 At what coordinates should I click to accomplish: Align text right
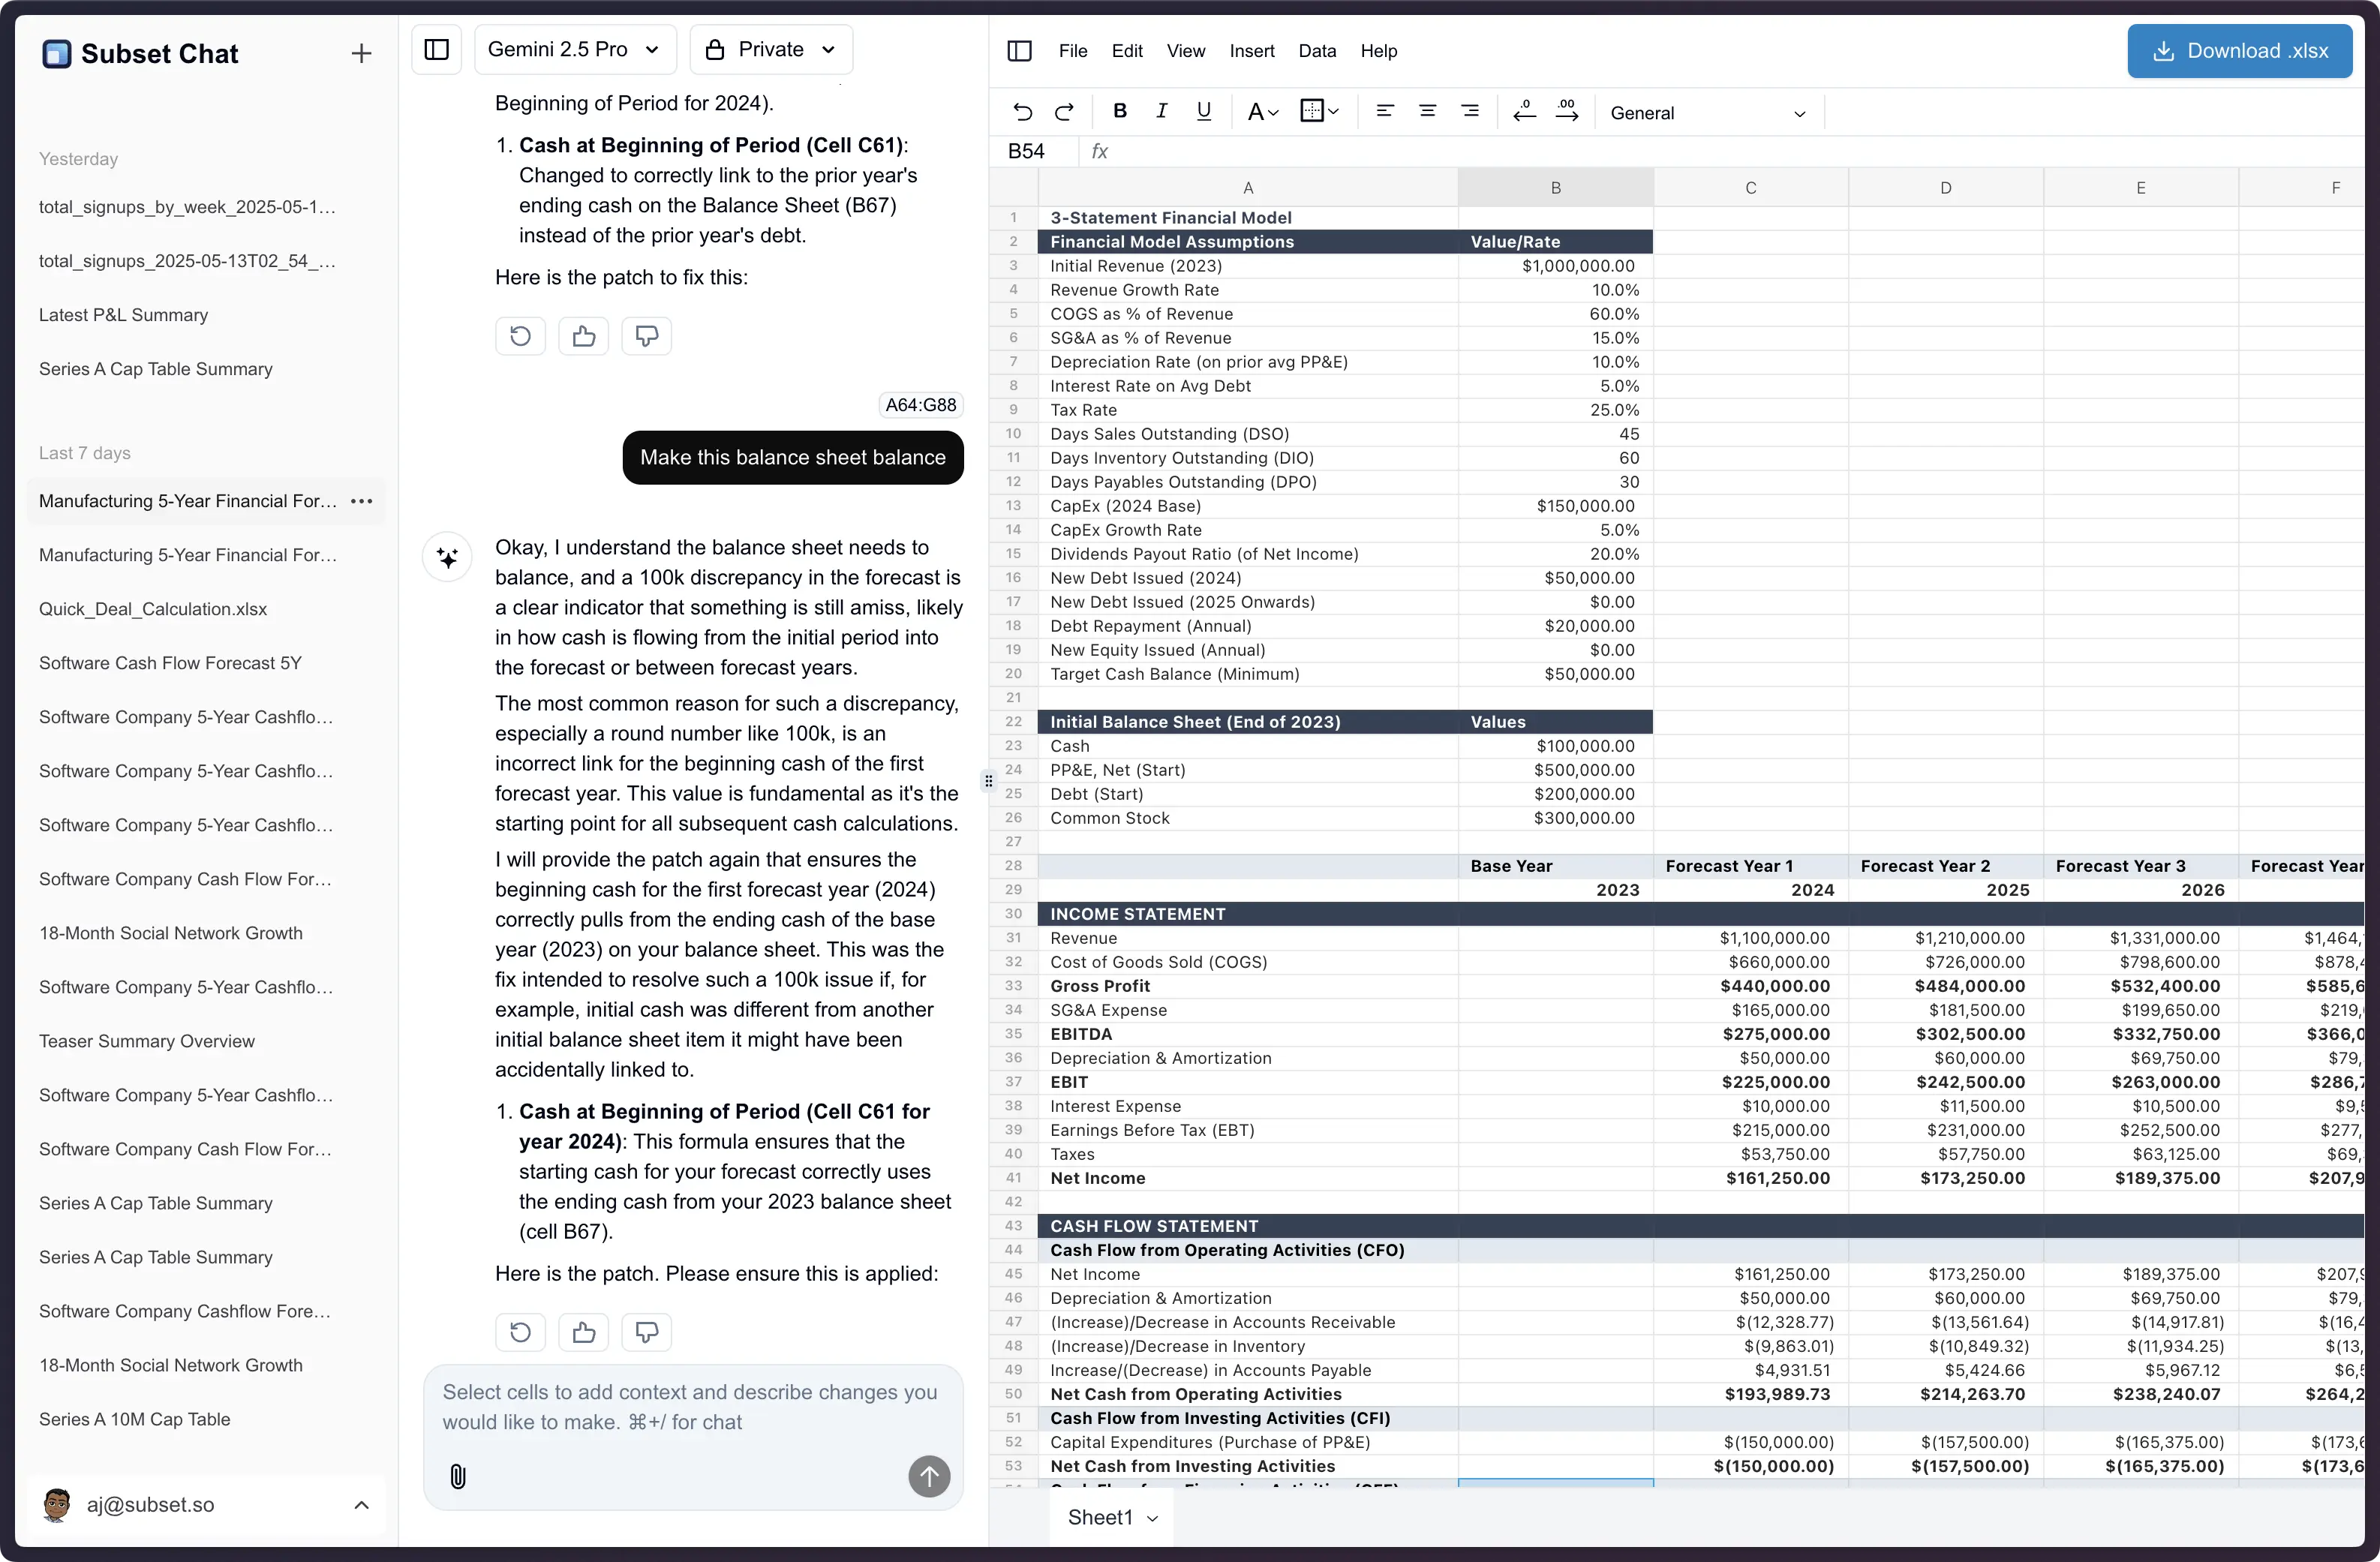[x=1469, y=112]
